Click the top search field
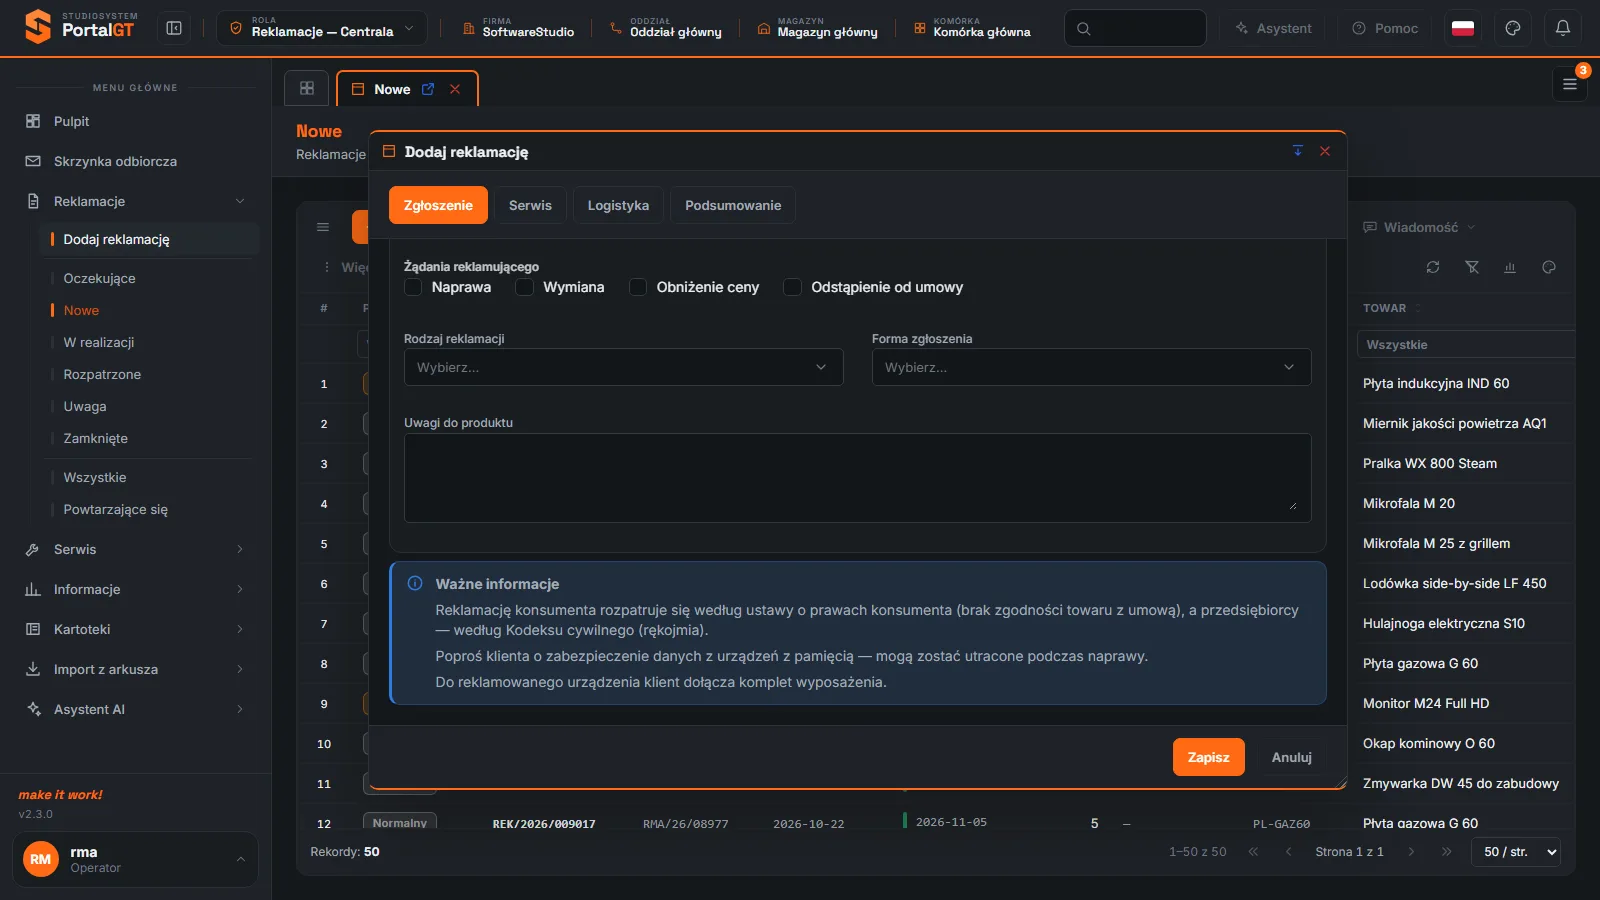Screen dimensions: 1600x900 point(1135,28)
